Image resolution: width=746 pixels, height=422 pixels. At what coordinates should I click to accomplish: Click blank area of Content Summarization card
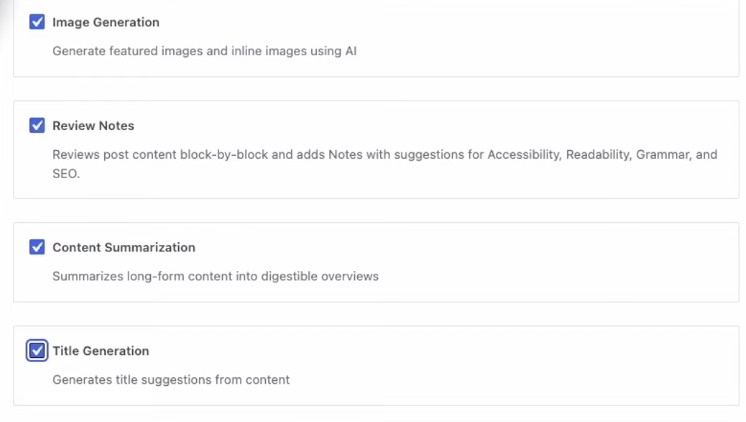[x=550, y=260]
